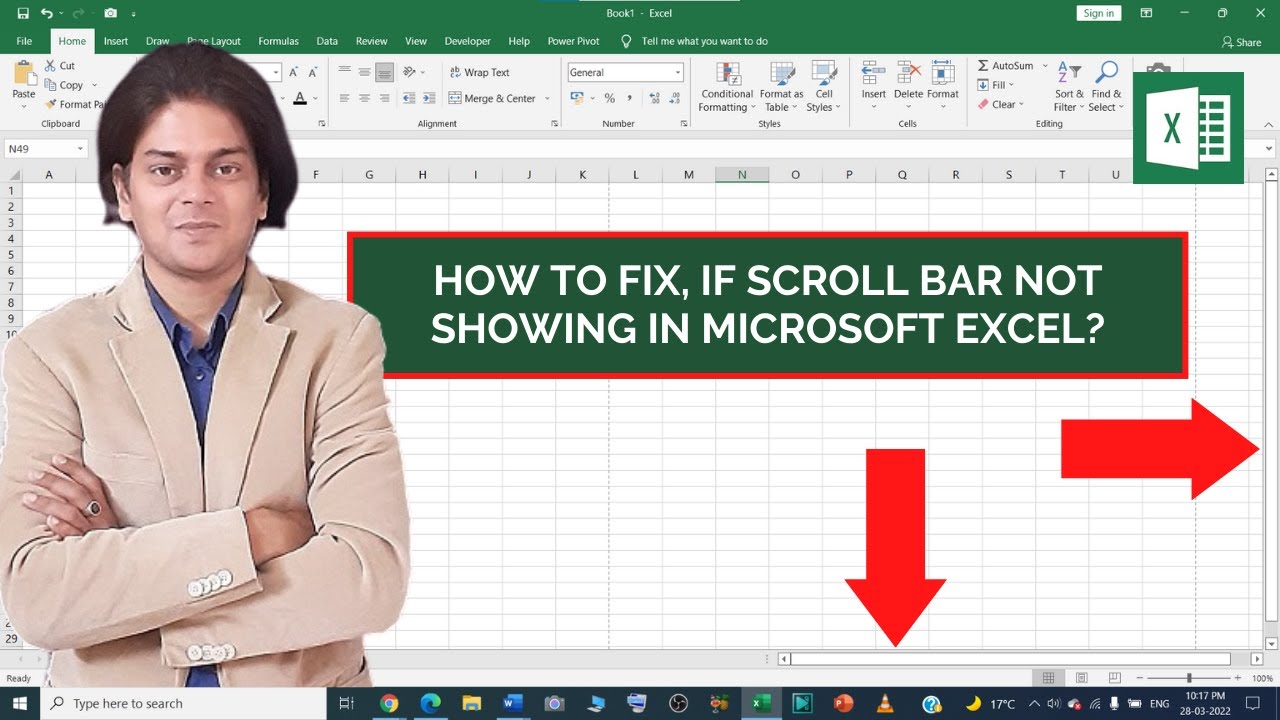The width and height of the screenshot is (1280, 720).
Task: Expand the AutoSum dropdown arrow
Action: [1045, 66]
